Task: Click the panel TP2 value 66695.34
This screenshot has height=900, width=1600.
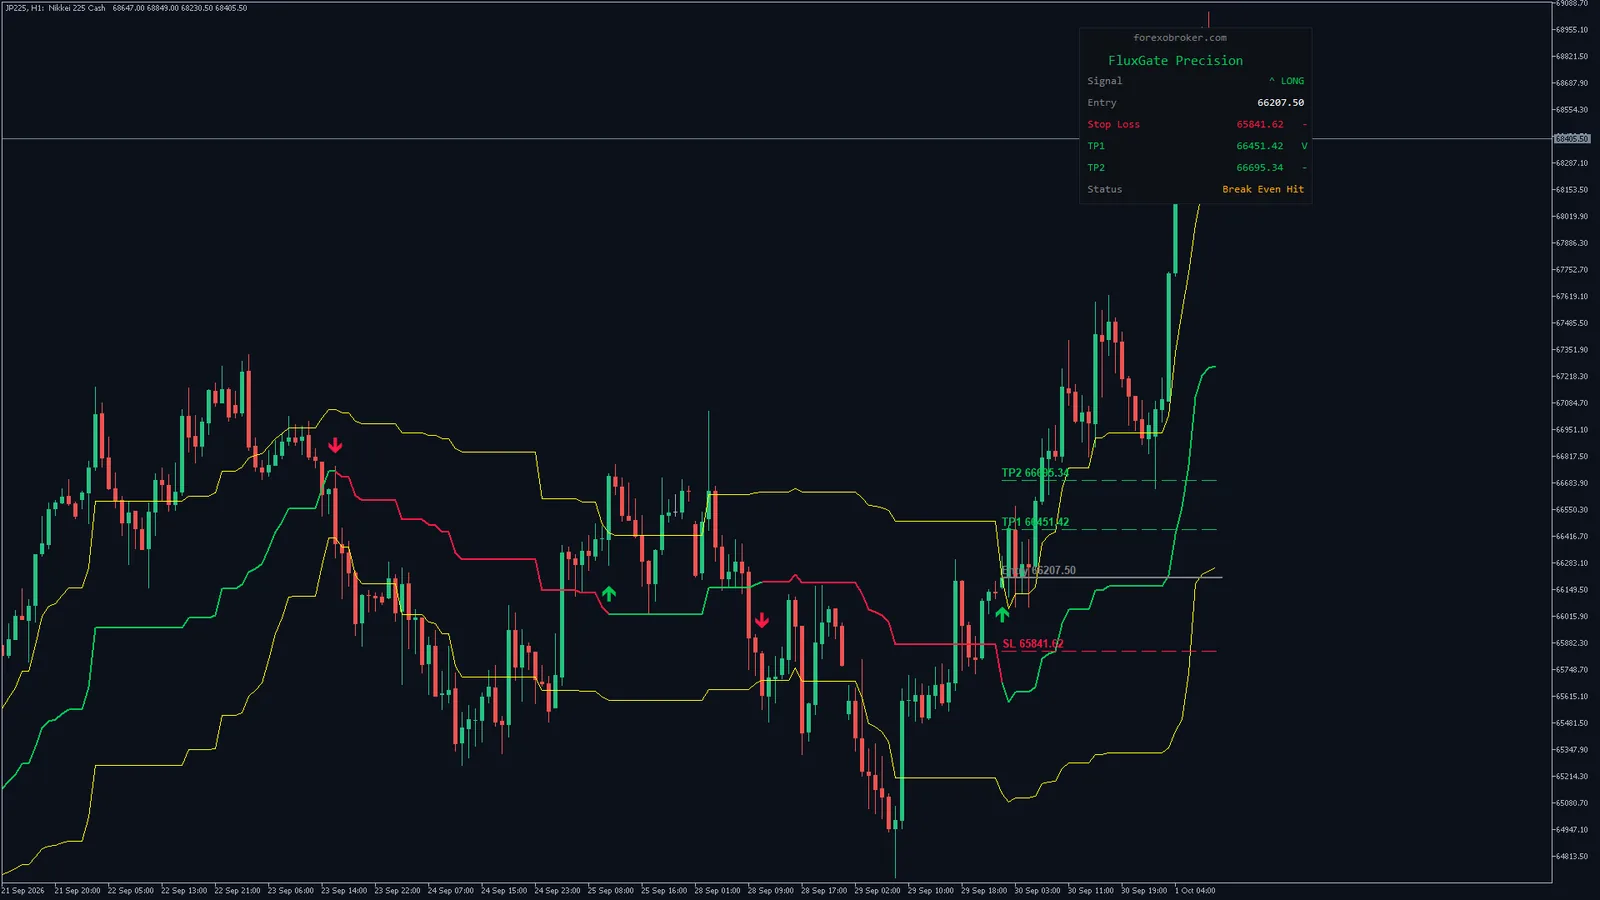Action: tap(1260, 168)
